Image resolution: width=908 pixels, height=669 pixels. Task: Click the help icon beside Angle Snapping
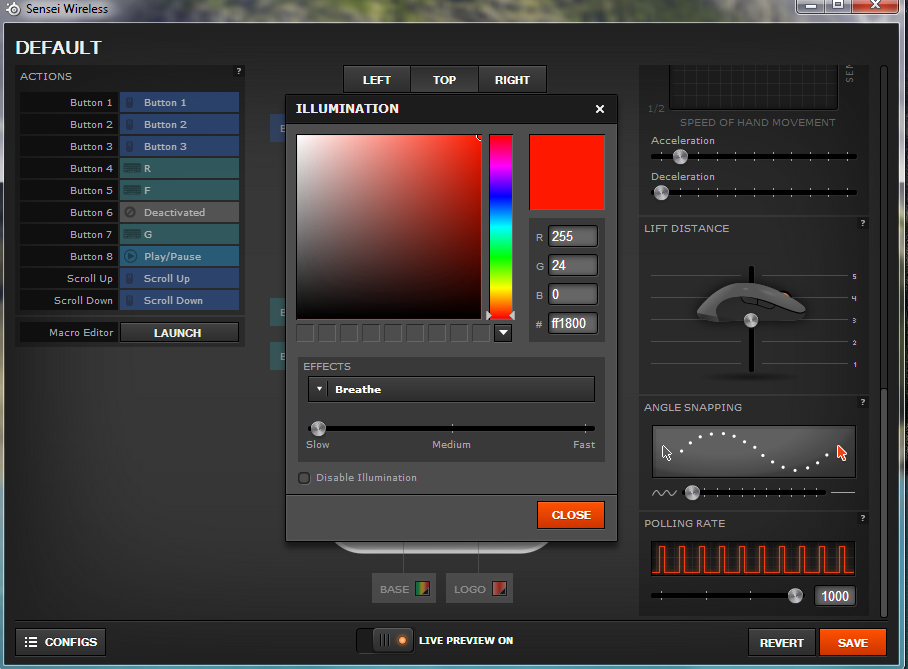pos(862,402)
